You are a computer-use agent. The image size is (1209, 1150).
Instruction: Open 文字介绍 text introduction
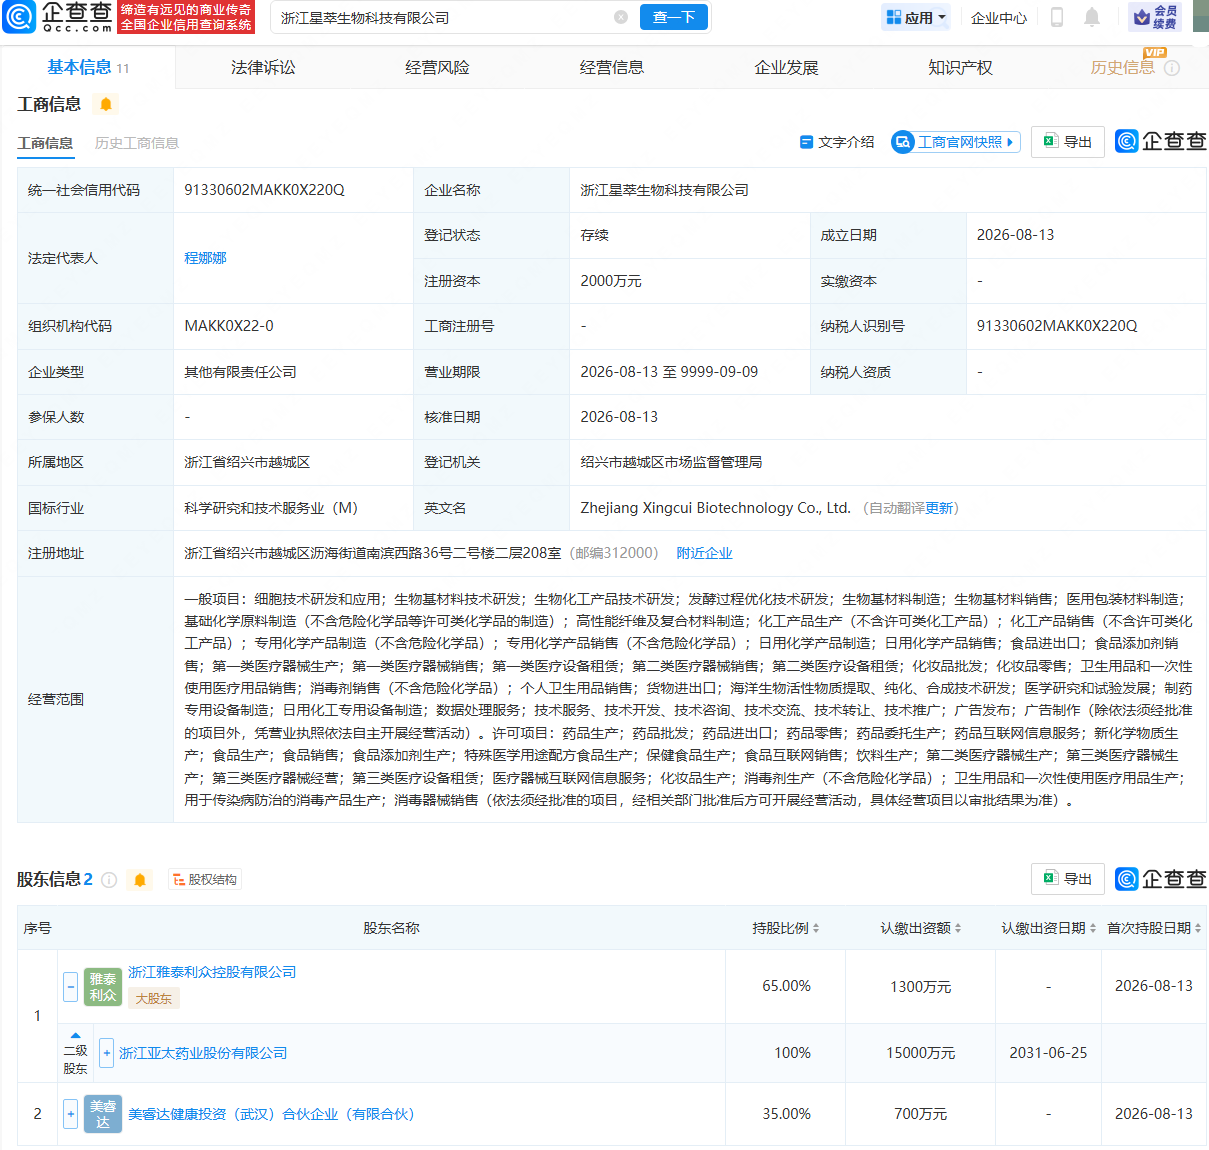coord(837,142)
